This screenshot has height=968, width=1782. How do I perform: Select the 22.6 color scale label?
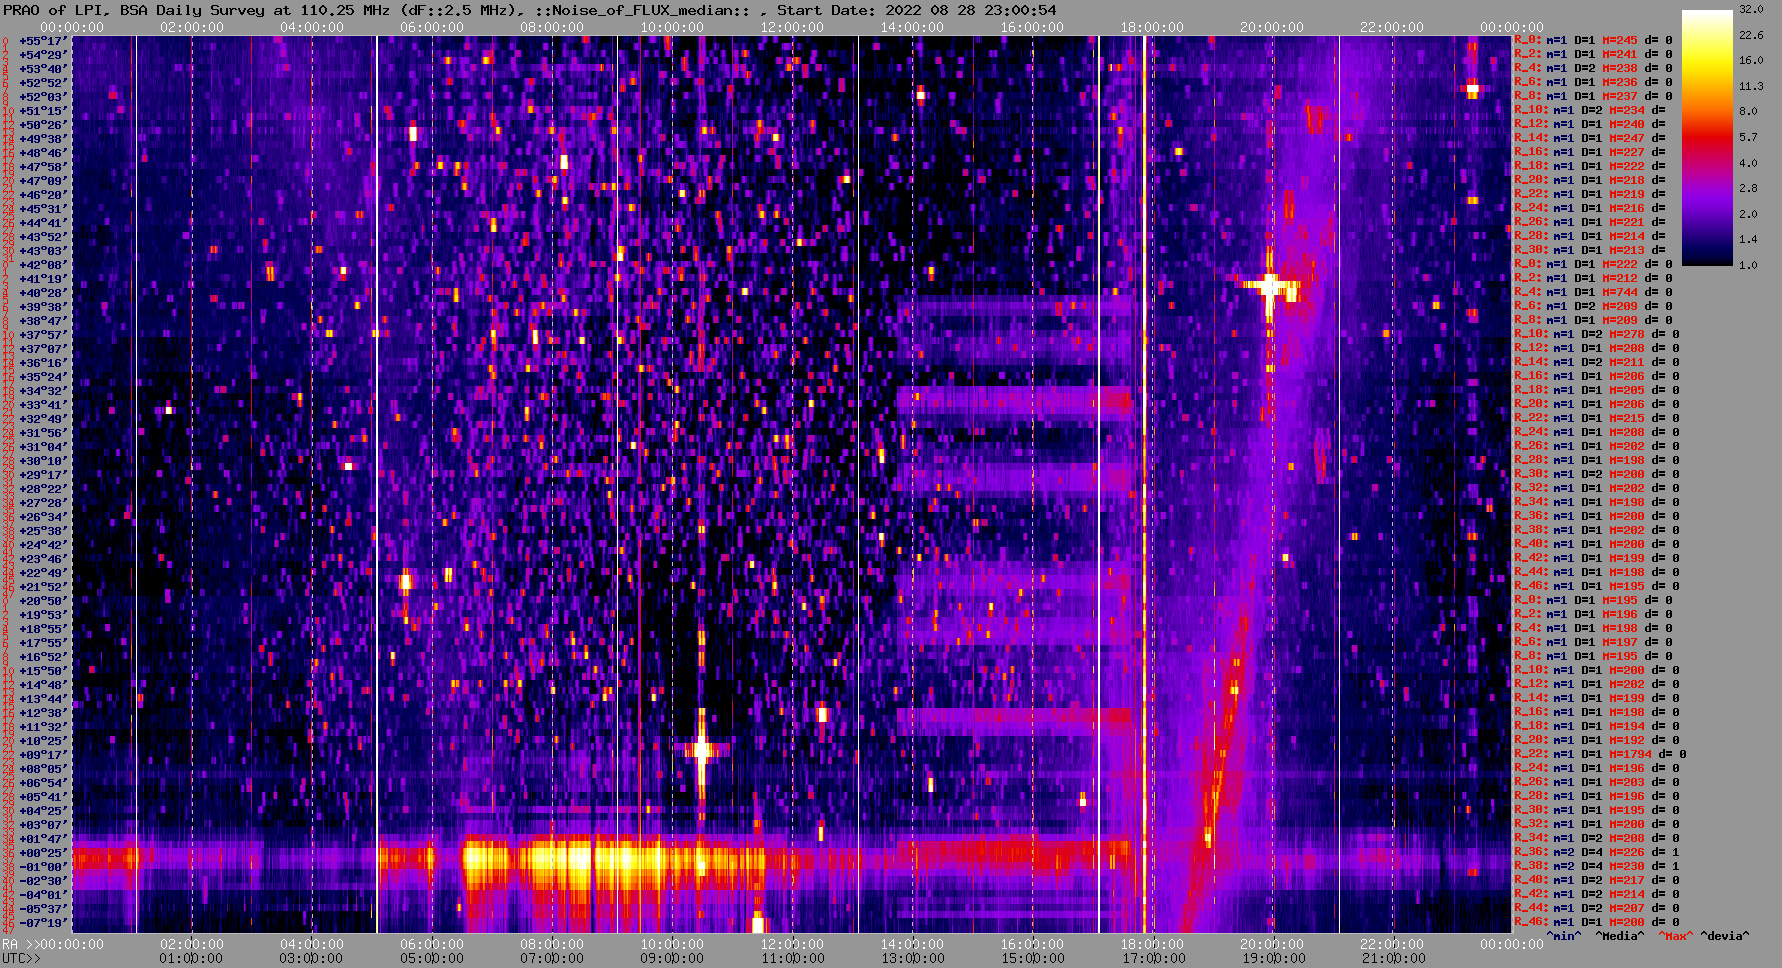tap(1751, 35)
